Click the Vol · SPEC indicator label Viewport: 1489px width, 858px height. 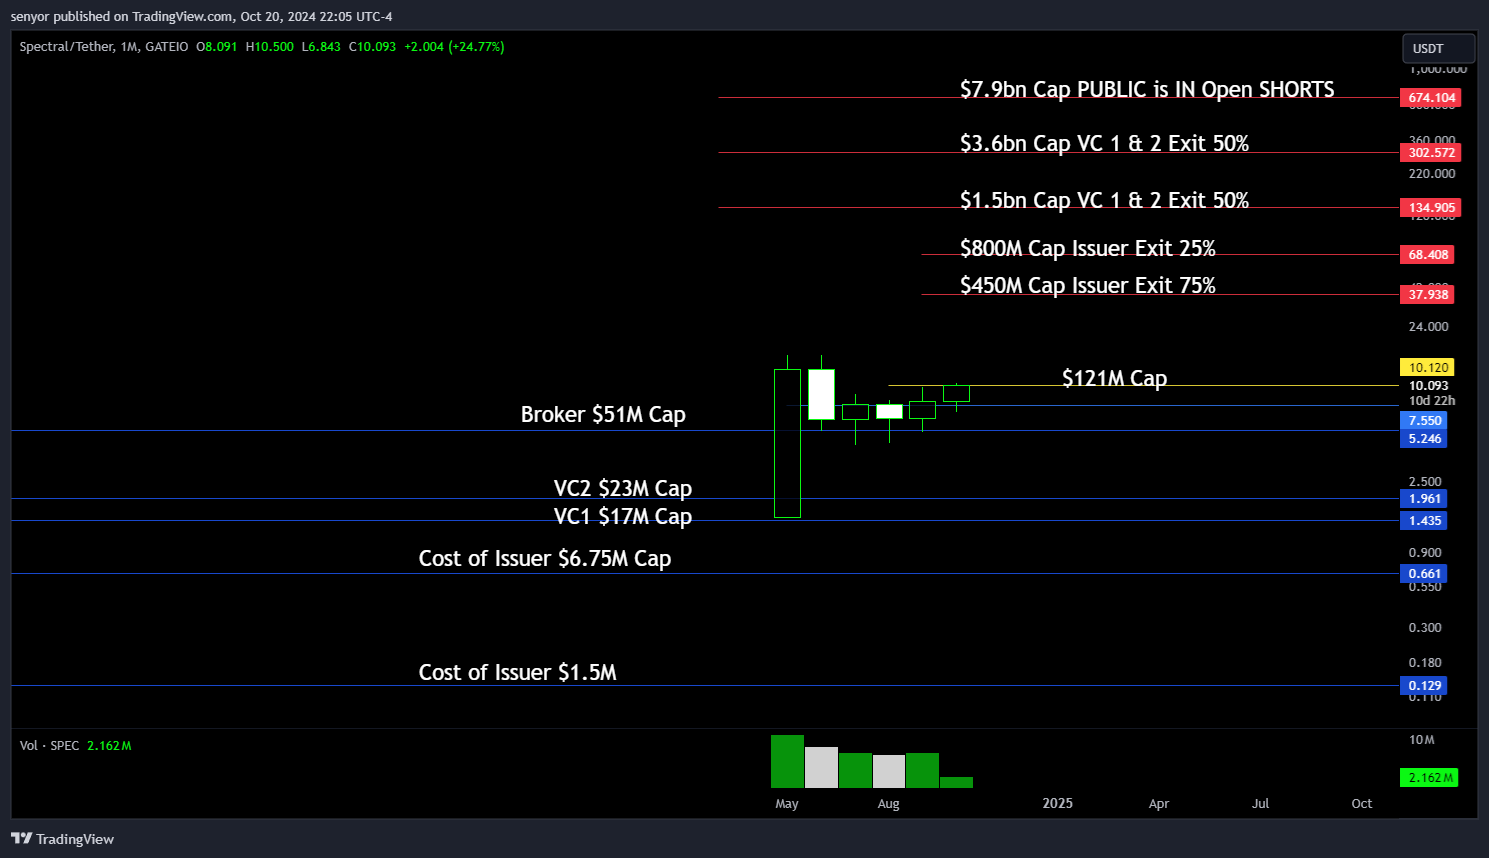point(49,746)
